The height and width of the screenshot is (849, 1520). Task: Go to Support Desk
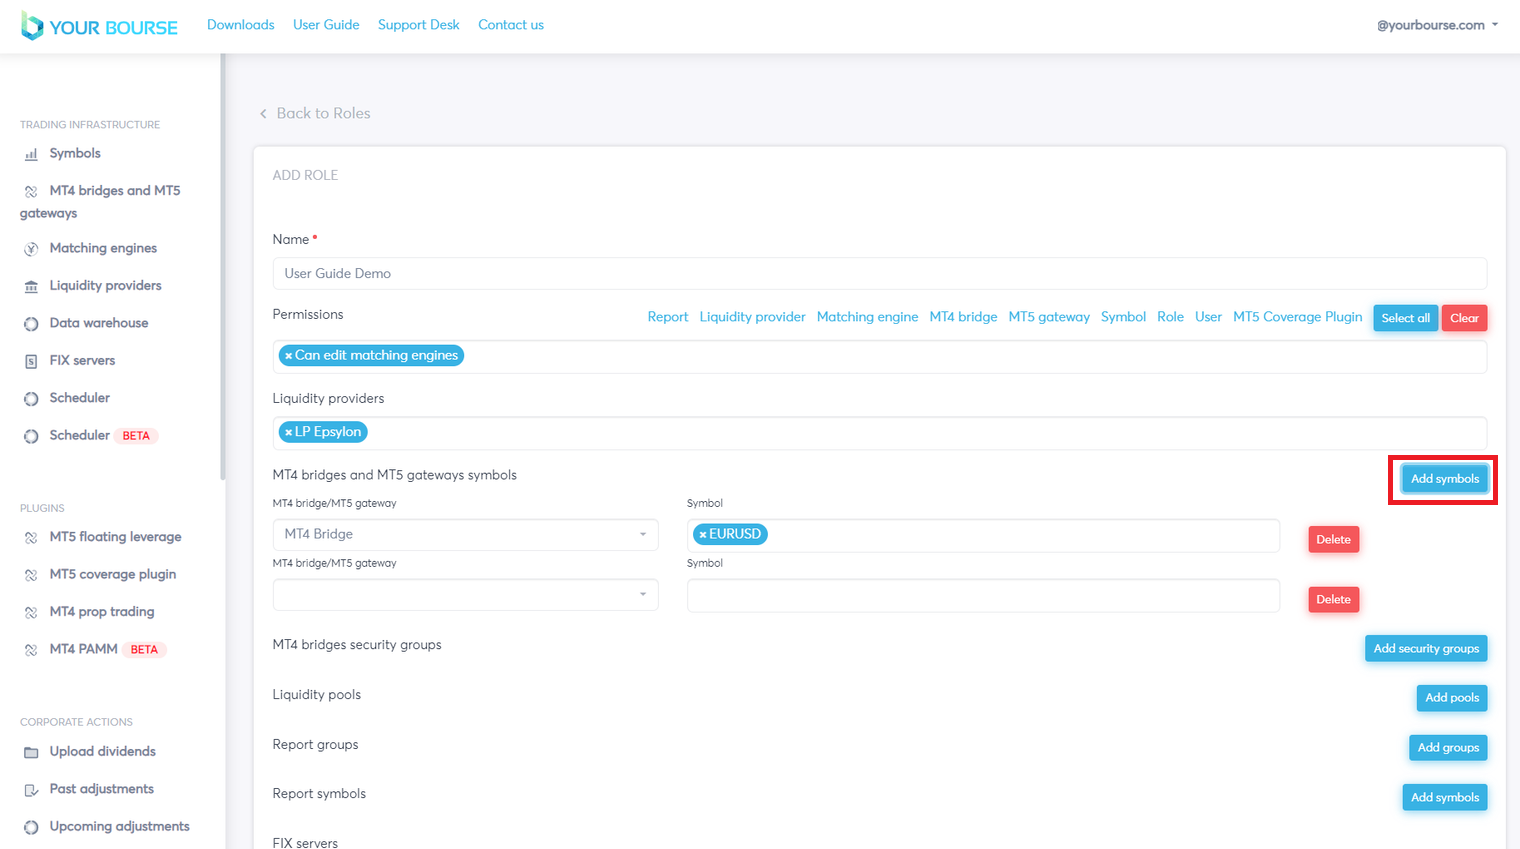point(419,25)
